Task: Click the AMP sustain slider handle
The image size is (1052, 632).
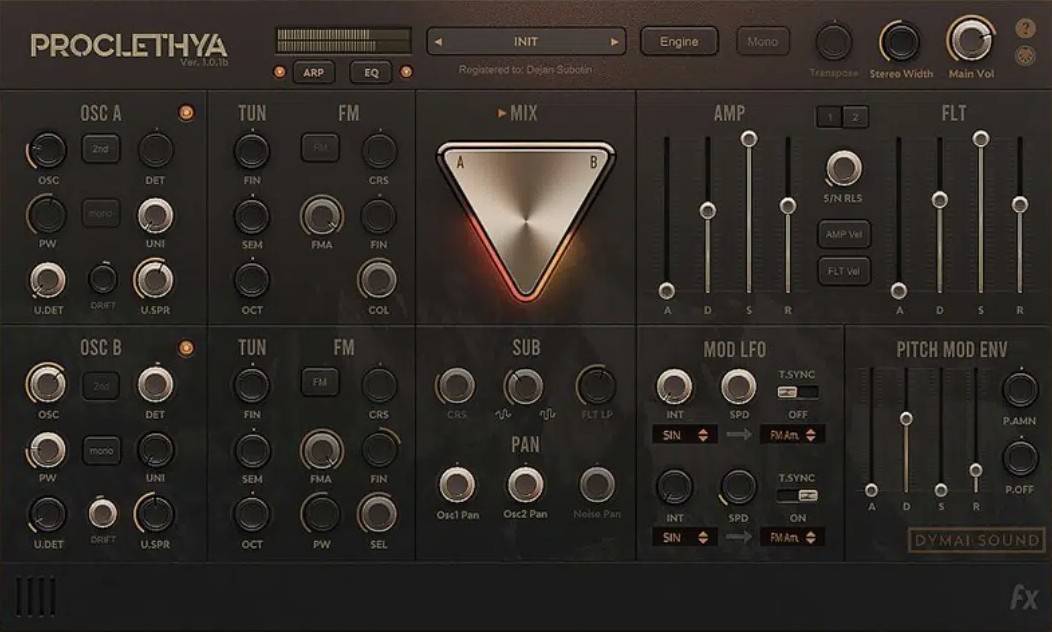Action: (749, 139)
